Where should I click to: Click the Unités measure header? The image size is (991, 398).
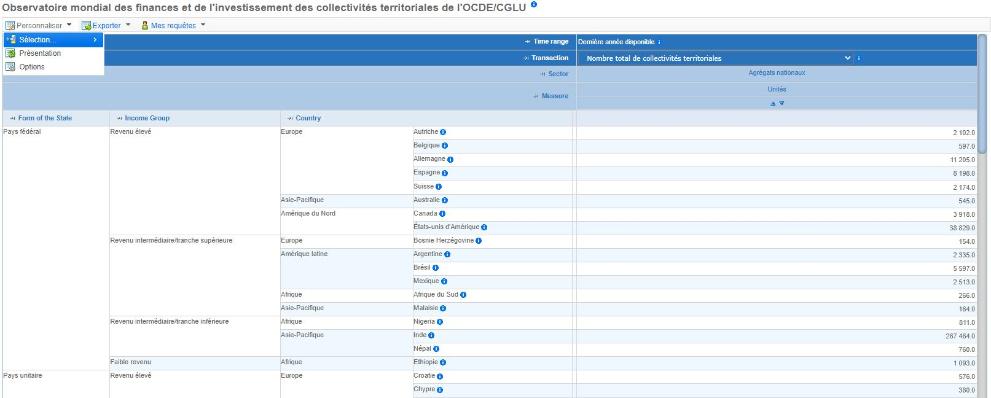(777, 90)
